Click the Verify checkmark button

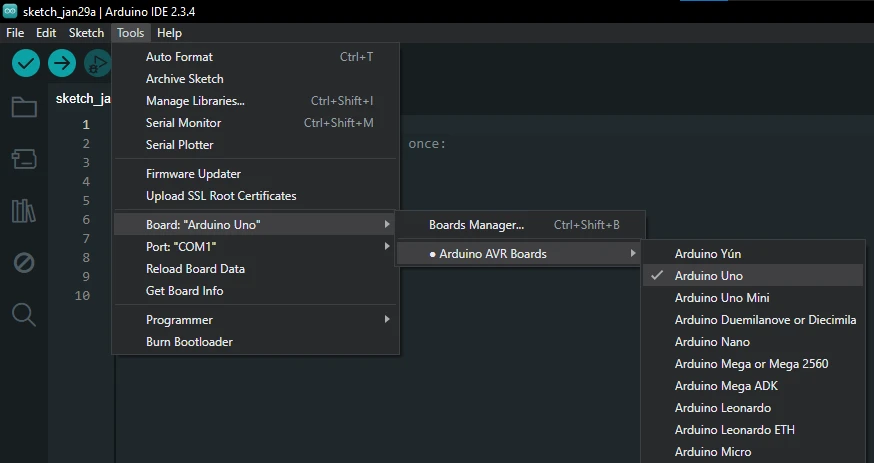(26, 63)
